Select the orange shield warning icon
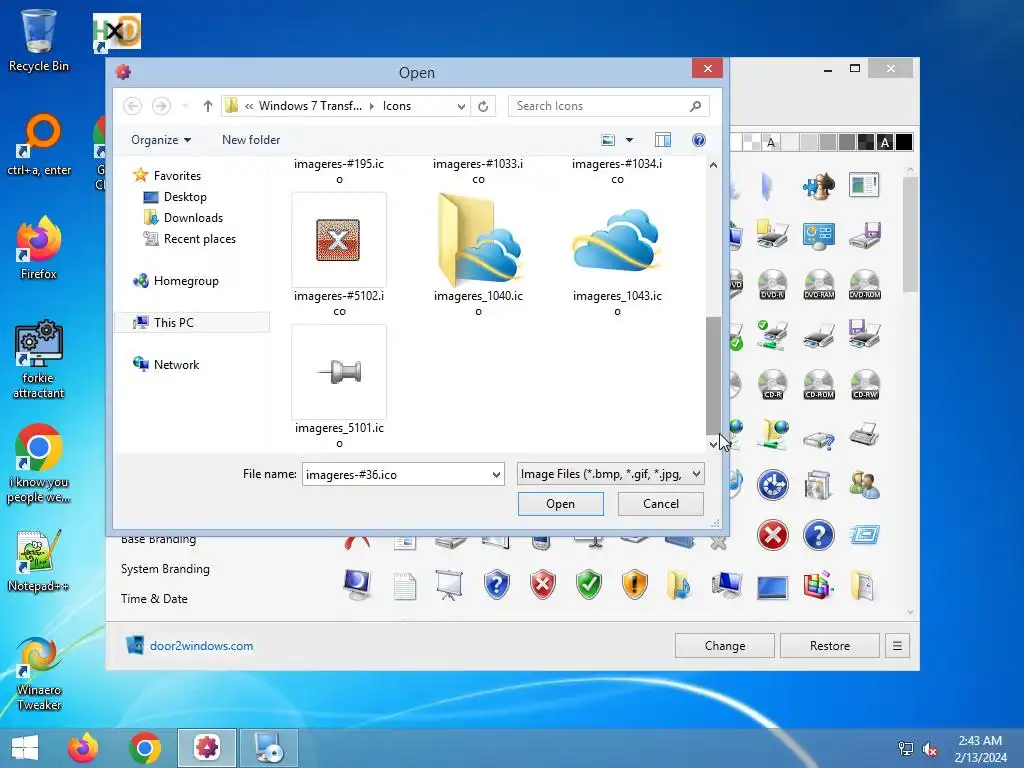 click(635, 584)
